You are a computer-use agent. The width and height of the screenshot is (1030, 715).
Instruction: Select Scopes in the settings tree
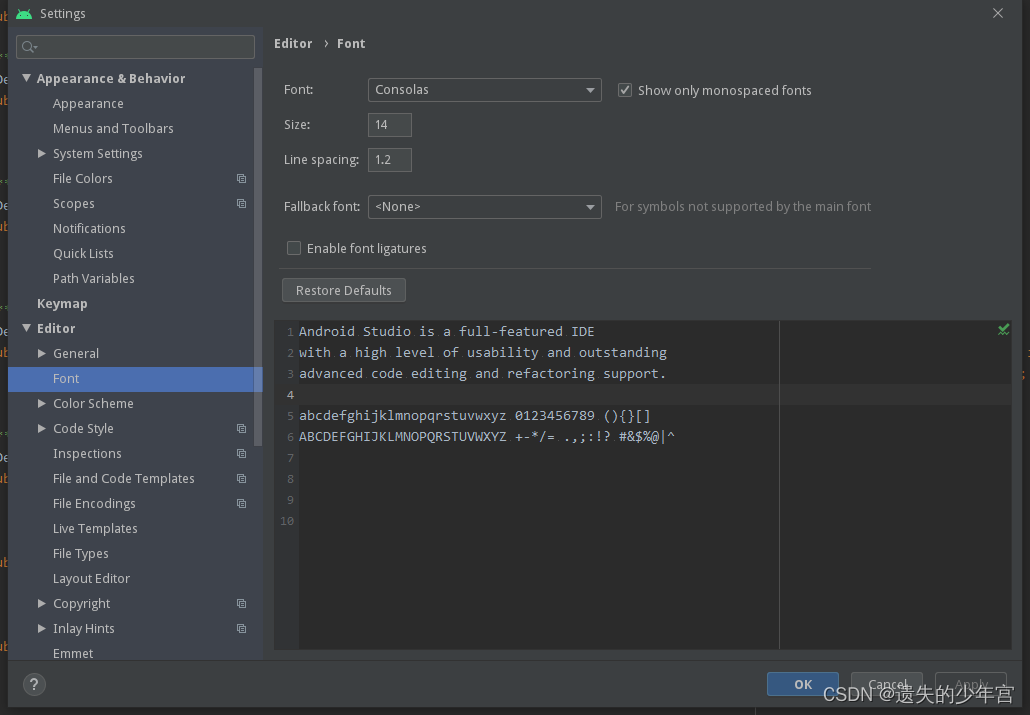(74, 204)
